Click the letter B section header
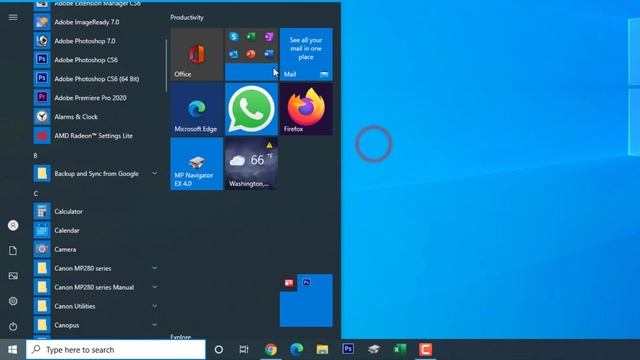Image resolution: width=640 pixels, height=360 pixels. pyautogui.click(x=36, y=156)
